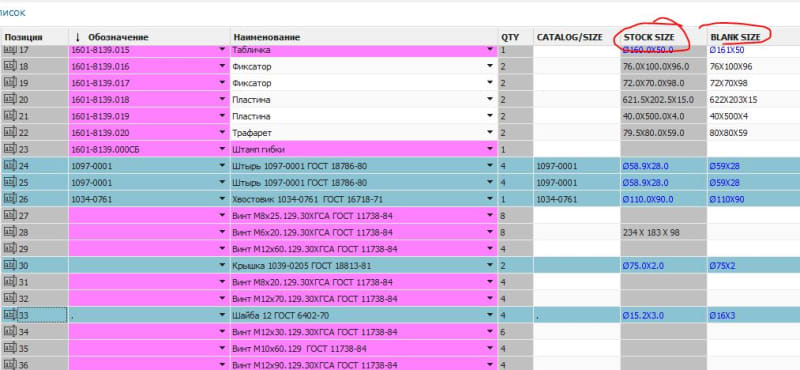
Task: Click the row icon for position 31
Action: 10,282
